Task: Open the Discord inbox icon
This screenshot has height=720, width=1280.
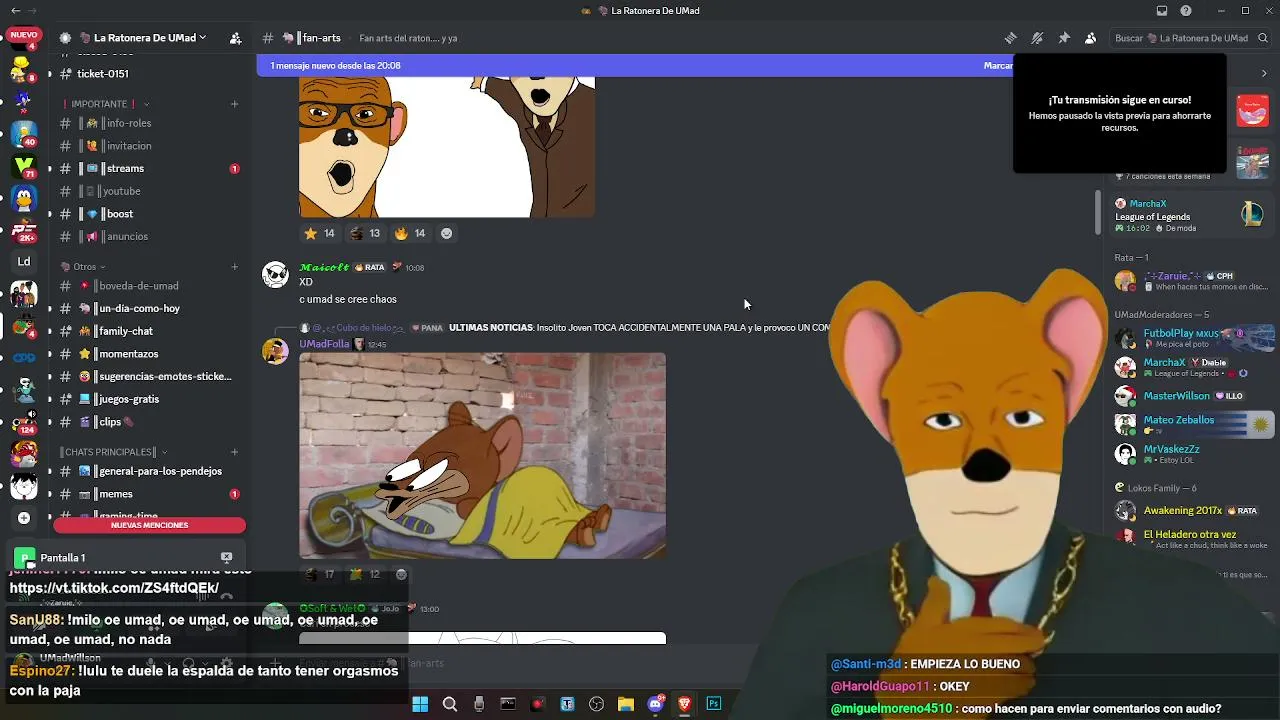Action: pyautogui.click(x=1162, y=11)
